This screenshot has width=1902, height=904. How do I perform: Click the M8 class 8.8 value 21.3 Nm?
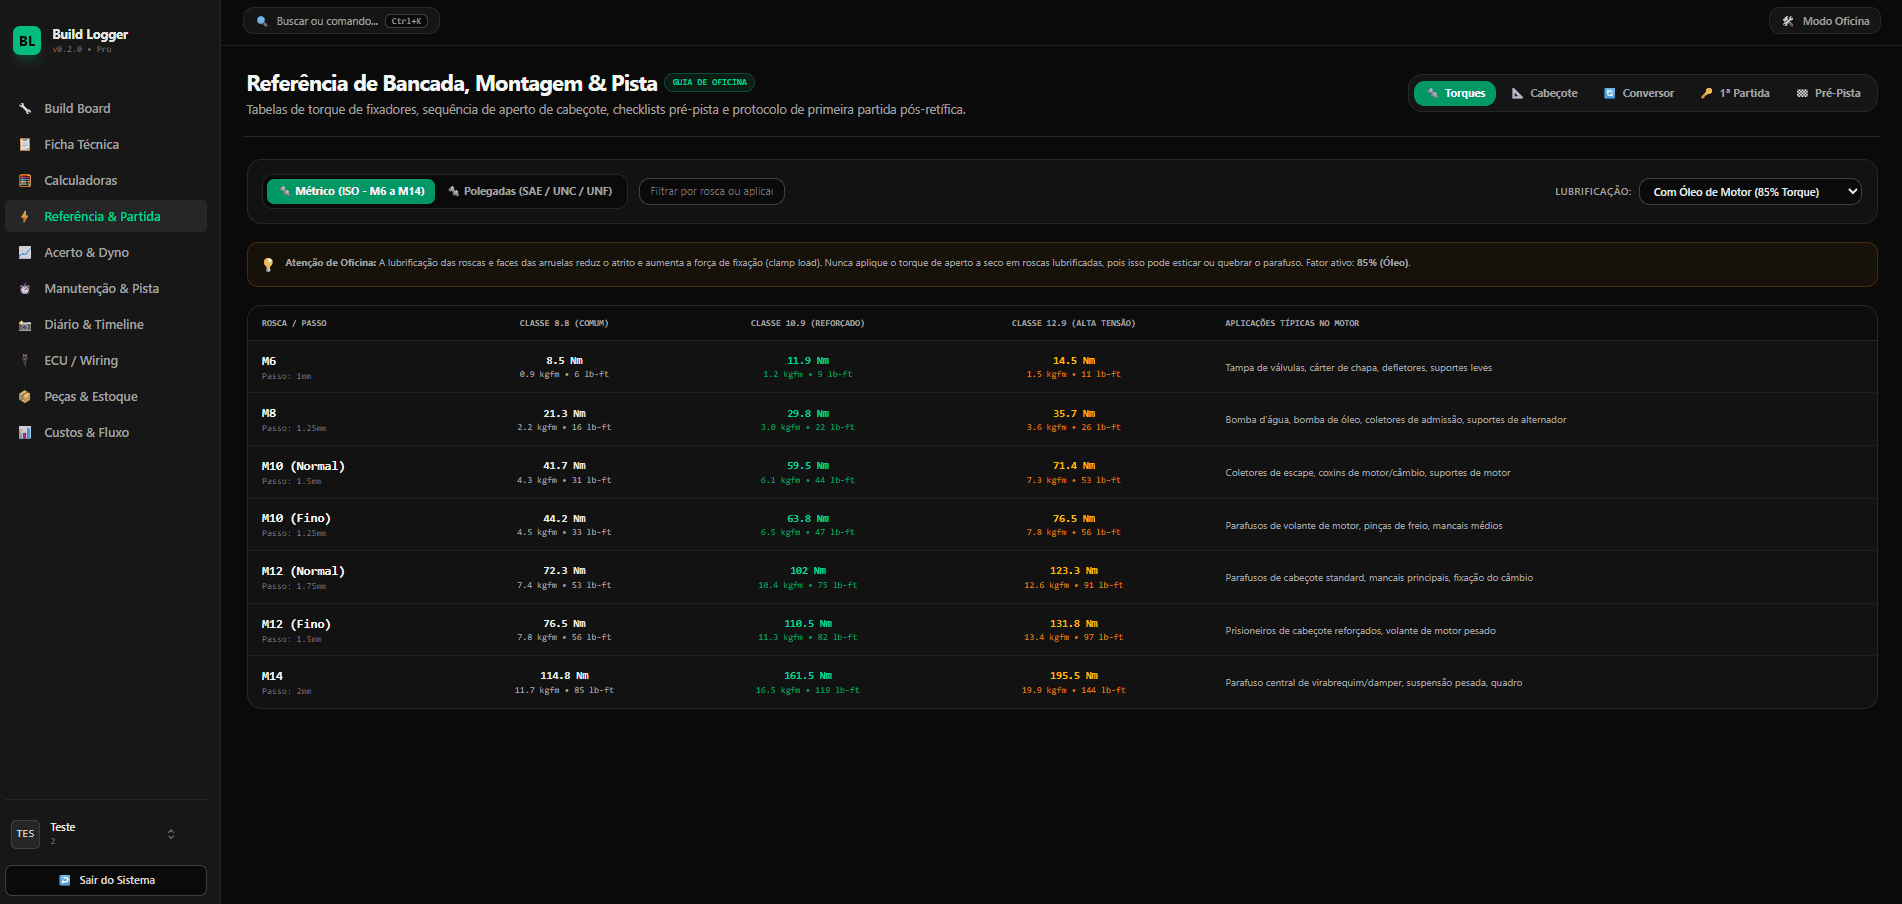[x=564, y=413]
